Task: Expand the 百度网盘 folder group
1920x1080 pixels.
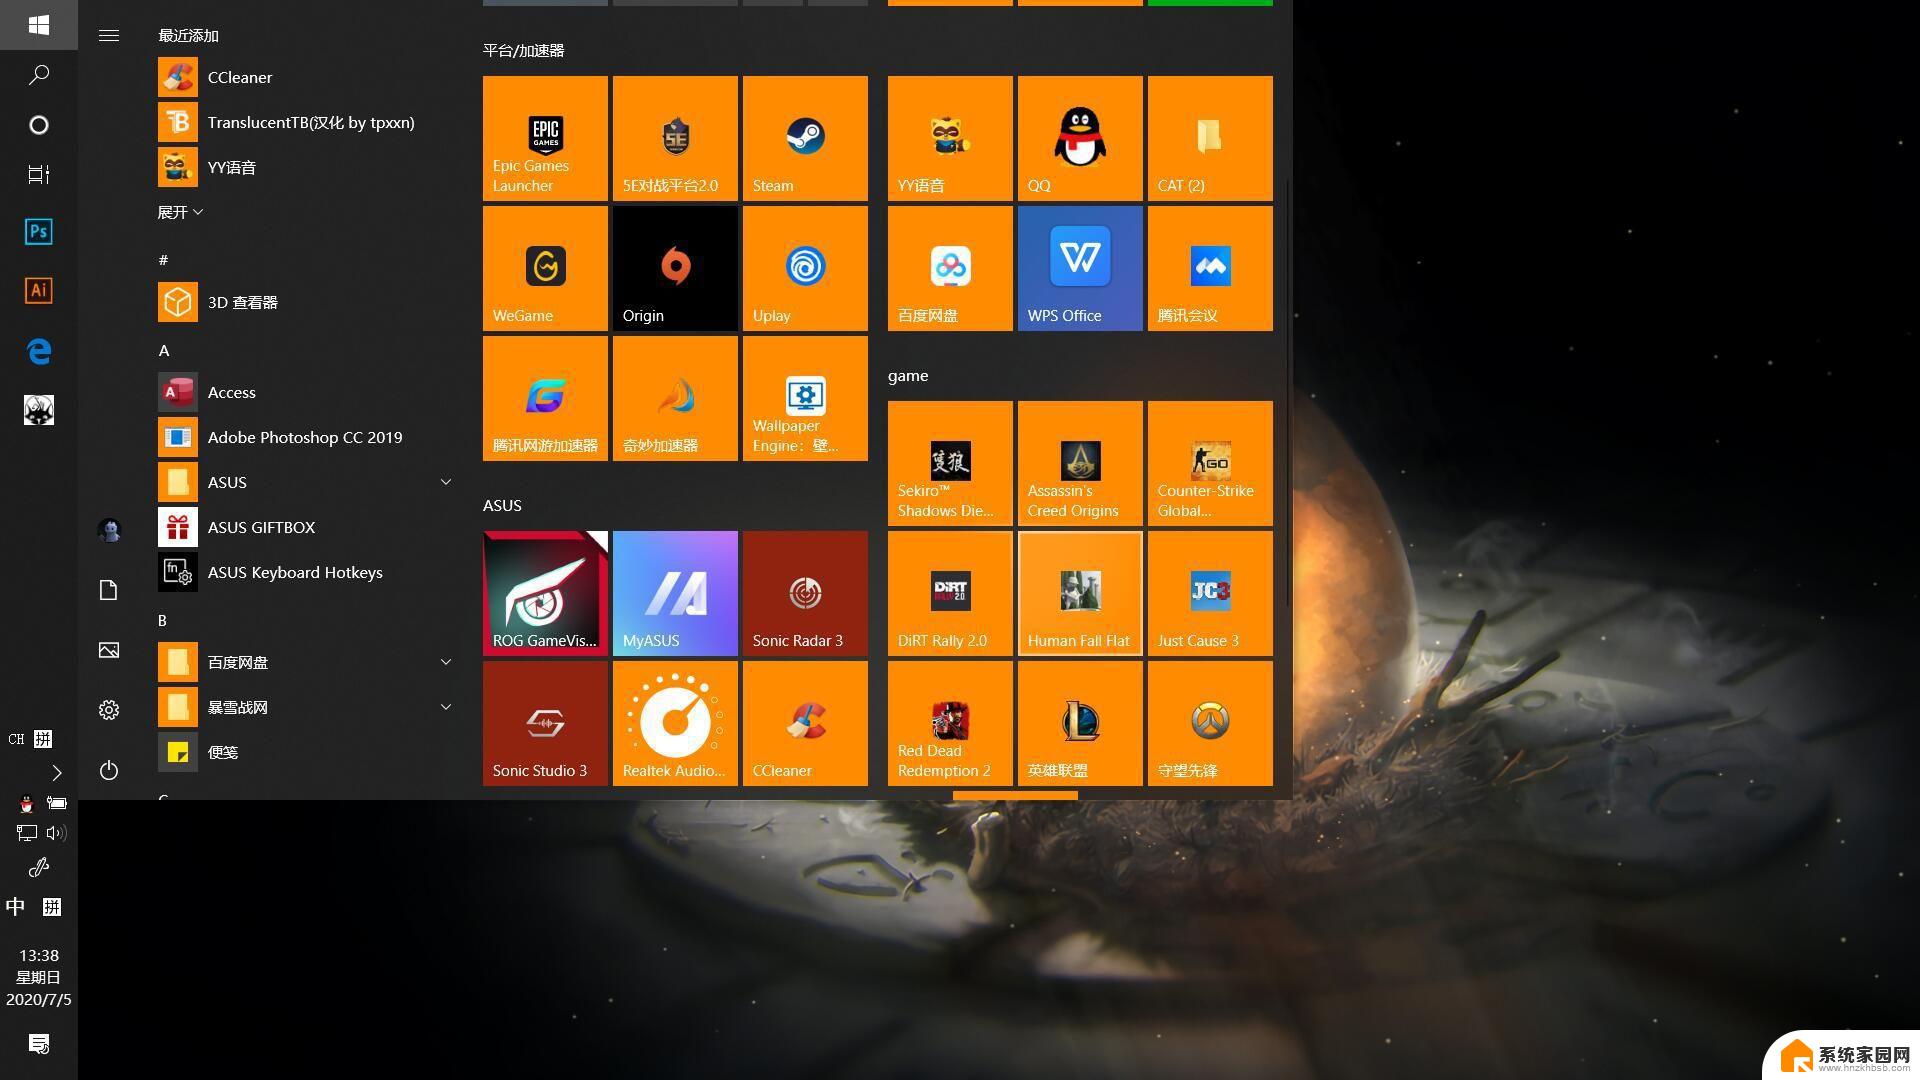Action: [446, 661]
